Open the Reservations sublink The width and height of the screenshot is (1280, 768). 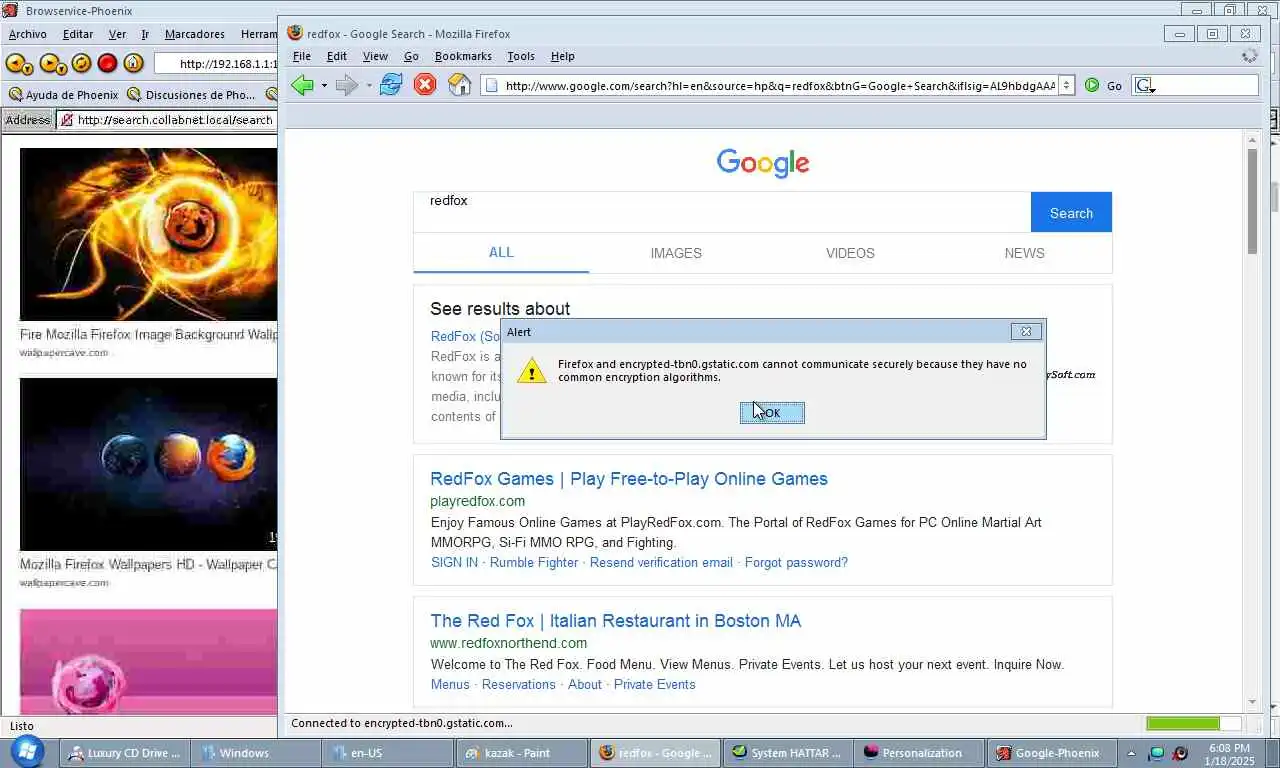[518, 684]
